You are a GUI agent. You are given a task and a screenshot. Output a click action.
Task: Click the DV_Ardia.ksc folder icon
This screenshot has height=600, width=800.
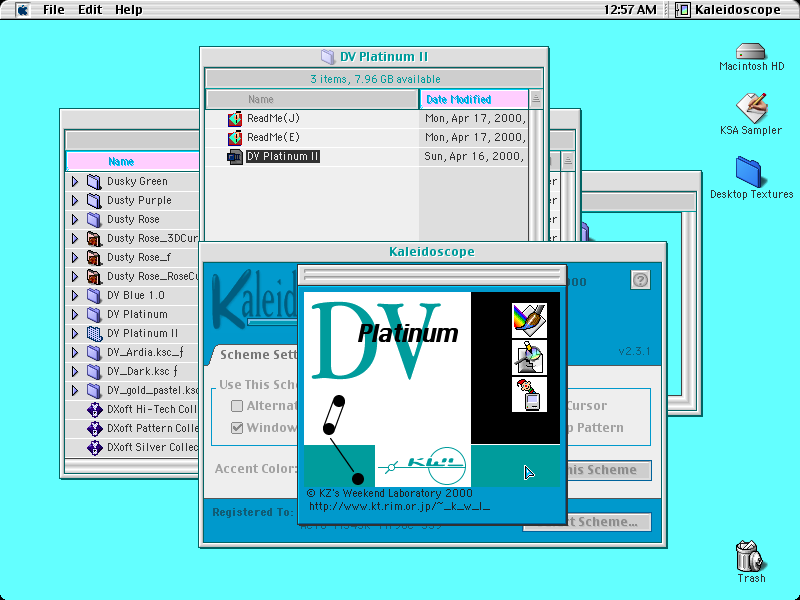(94, 353)
